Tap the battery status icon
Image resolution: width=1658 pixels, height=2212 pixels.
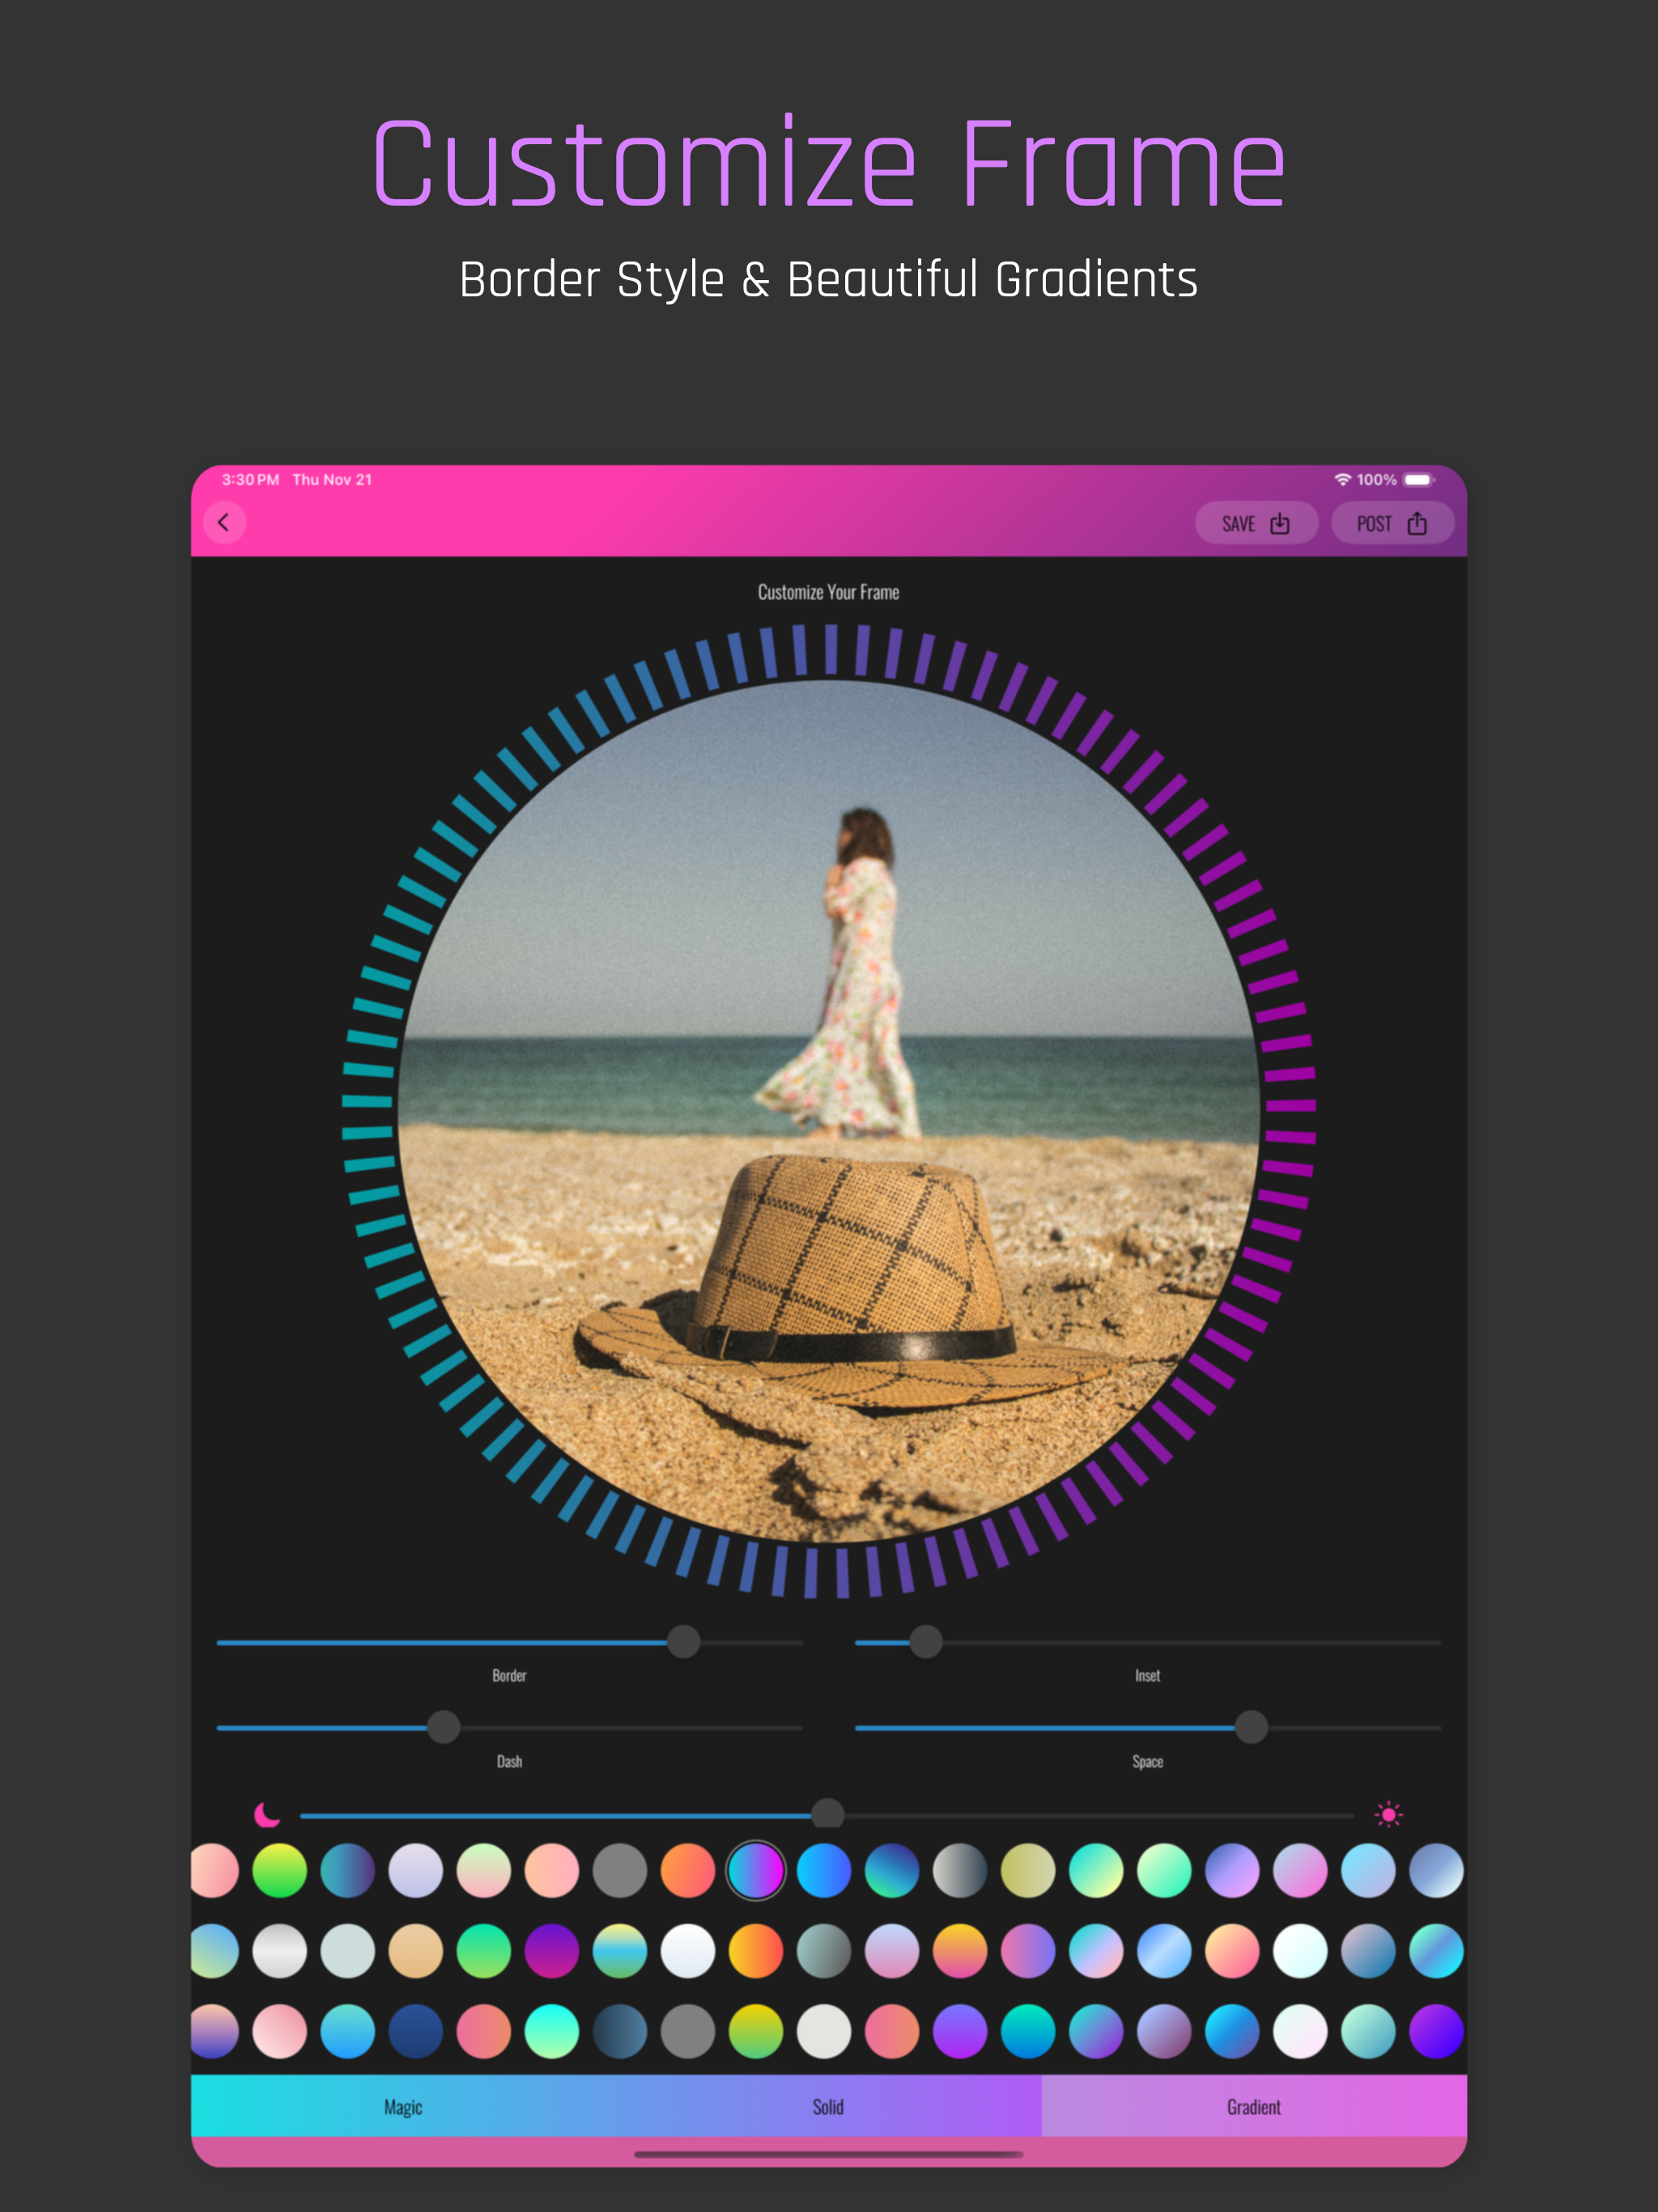pos(1418,480)
